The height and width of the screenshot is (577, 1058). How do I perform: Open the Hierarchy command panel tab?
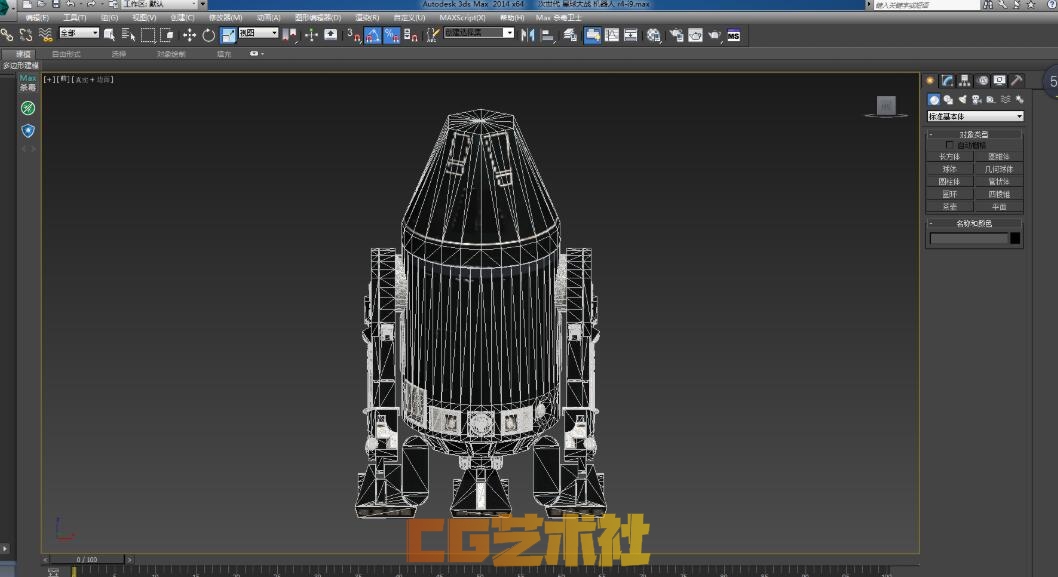coord(965,81)
